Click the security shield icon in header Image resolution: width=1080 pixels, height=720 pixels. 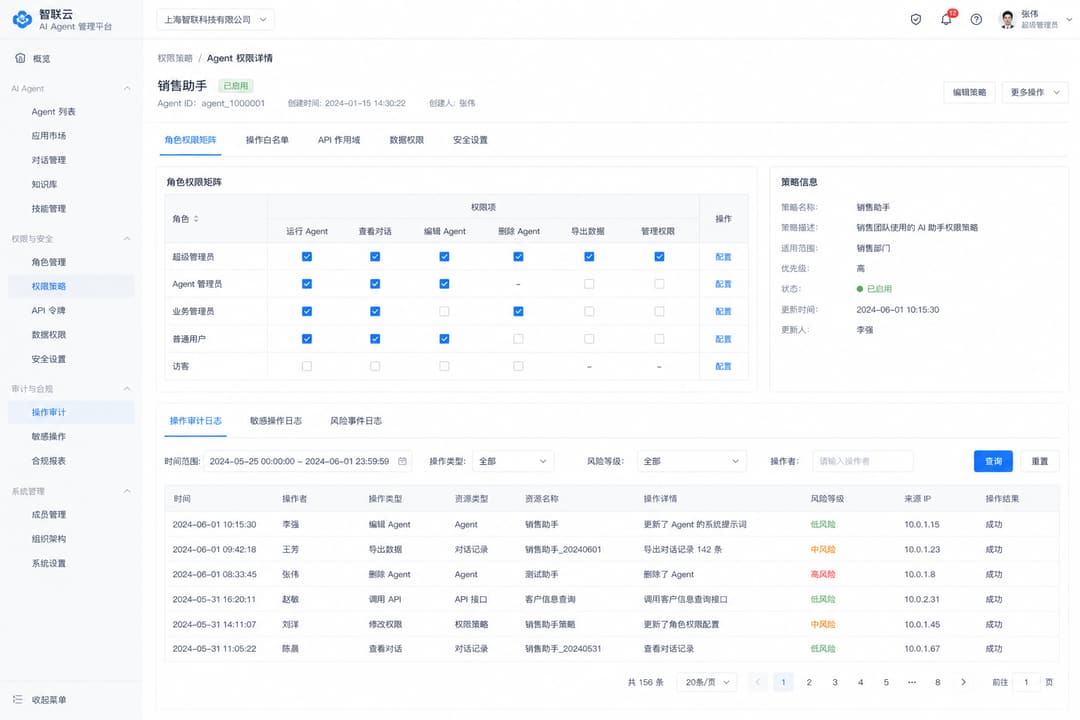coord(915,19)
